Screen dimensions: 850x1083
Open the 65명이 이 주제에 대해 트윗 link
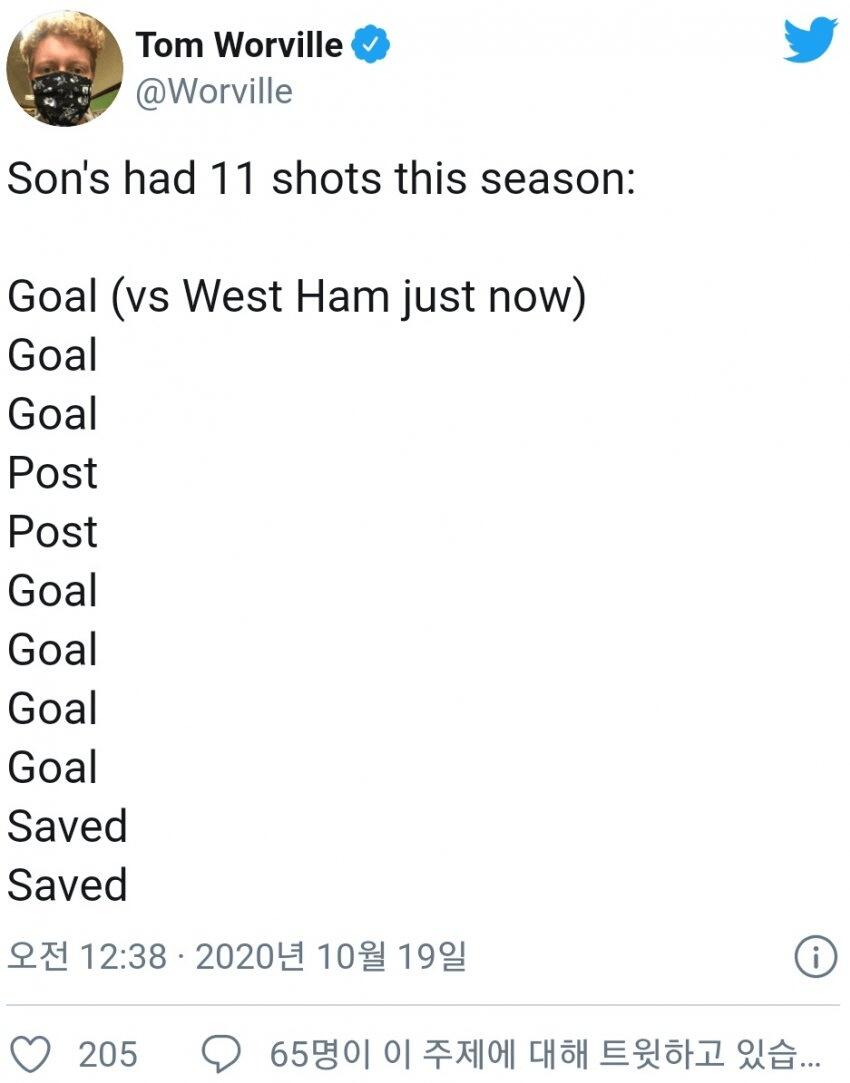[x=545, y=1055]
